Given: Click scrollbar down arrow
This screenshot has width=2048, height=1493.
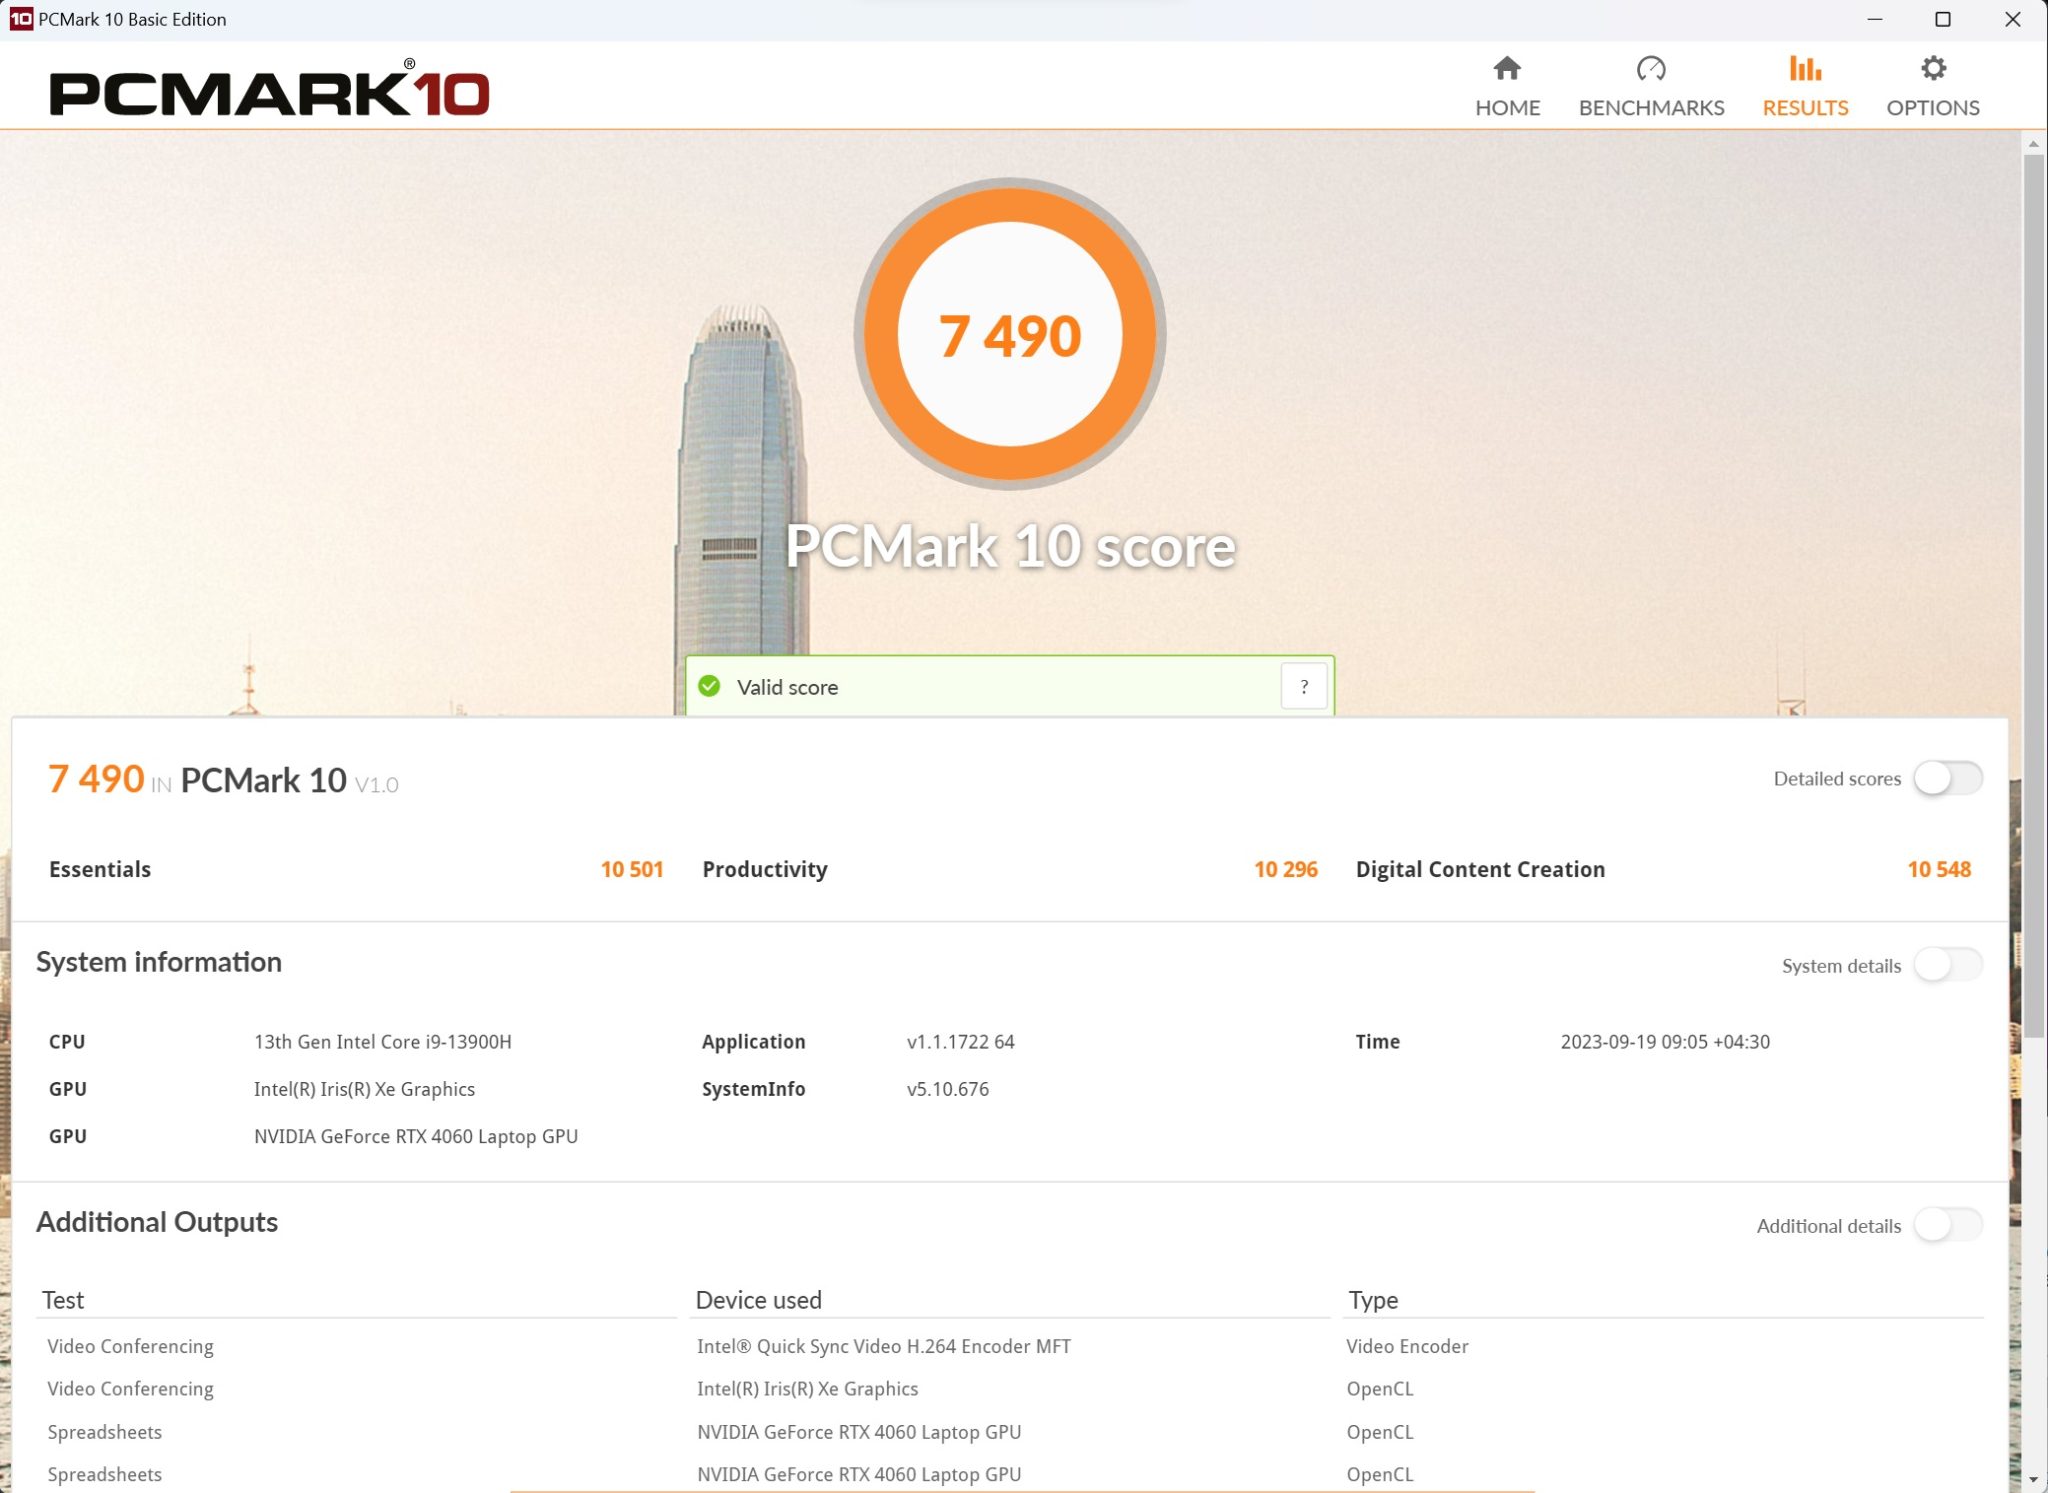Looking at the screenshot, I should point(2033,1479).
